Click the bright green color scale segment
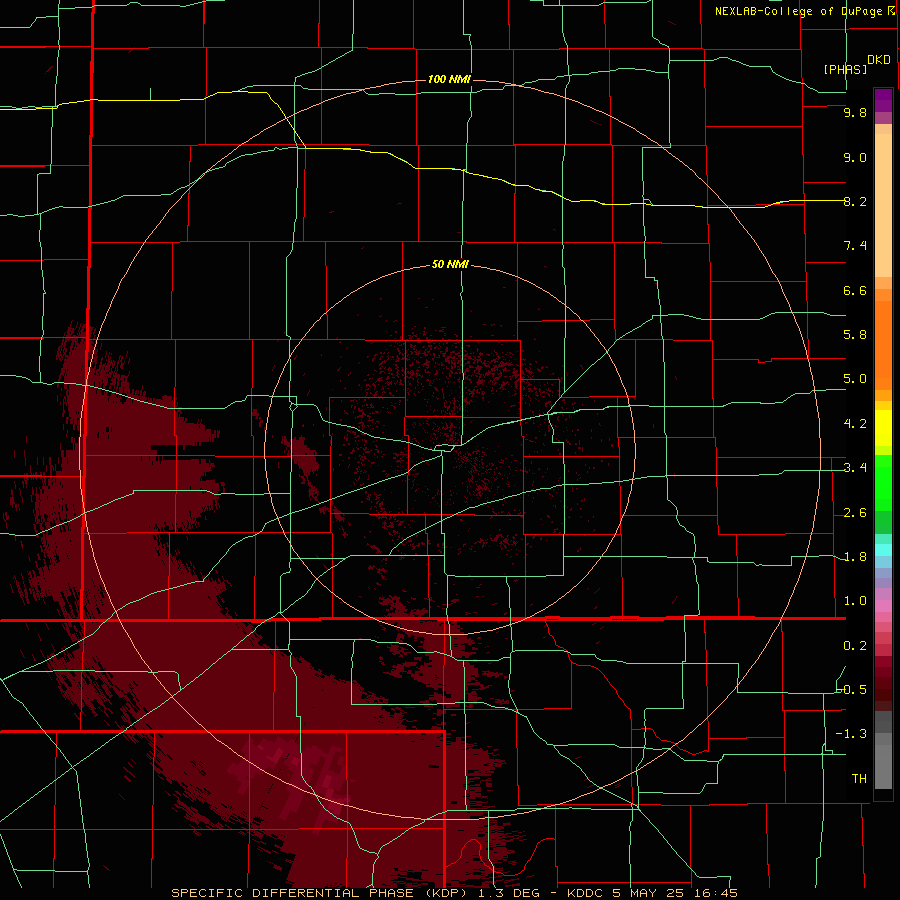The height and width of the screenshot is (900, 900). pos(883,483)
